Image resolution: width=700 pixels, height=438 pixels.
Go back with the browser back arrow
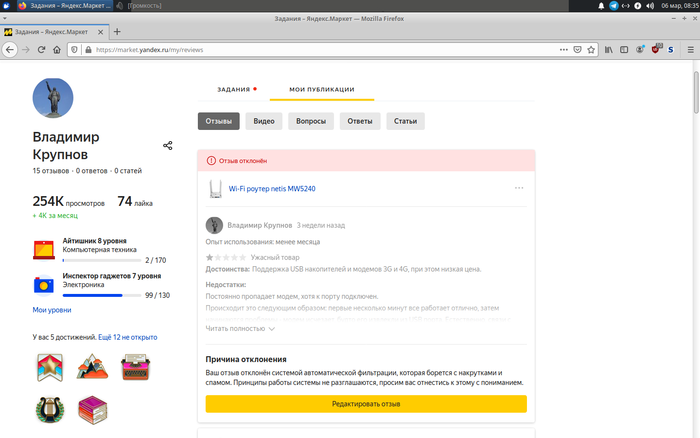pos(10,50)
